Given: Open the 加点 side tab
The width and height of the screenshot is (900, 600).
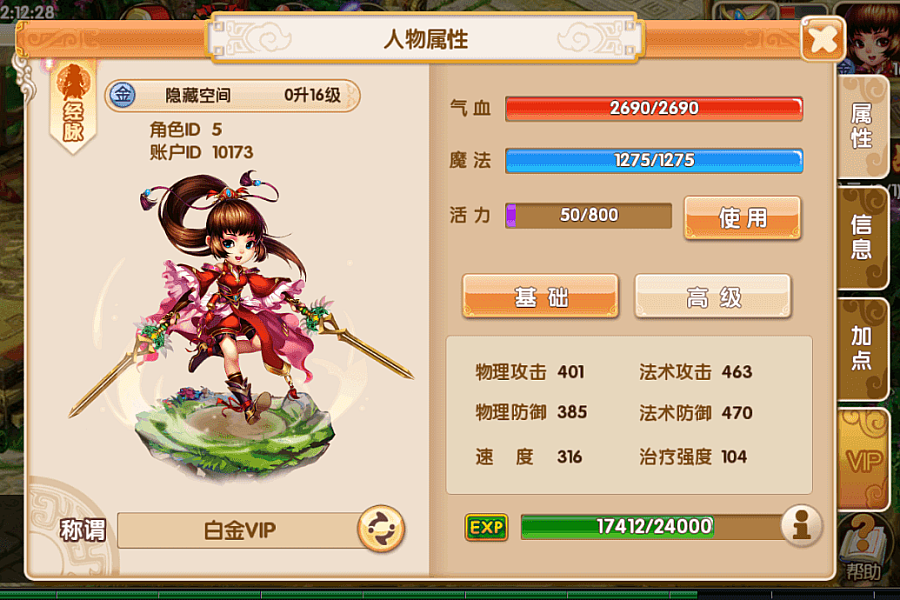Looking at the screenshot, I should pyautogui.click(x=863, y=348).
